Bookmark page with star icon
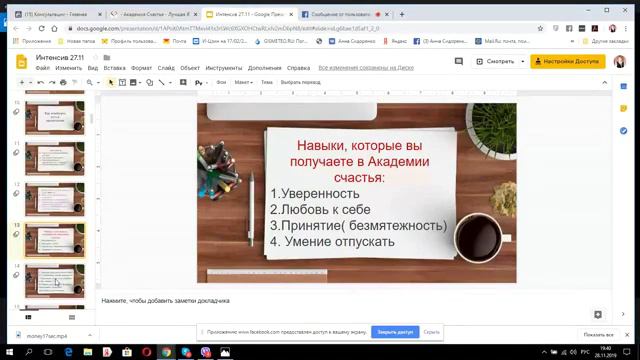 (x=540, y=29)
